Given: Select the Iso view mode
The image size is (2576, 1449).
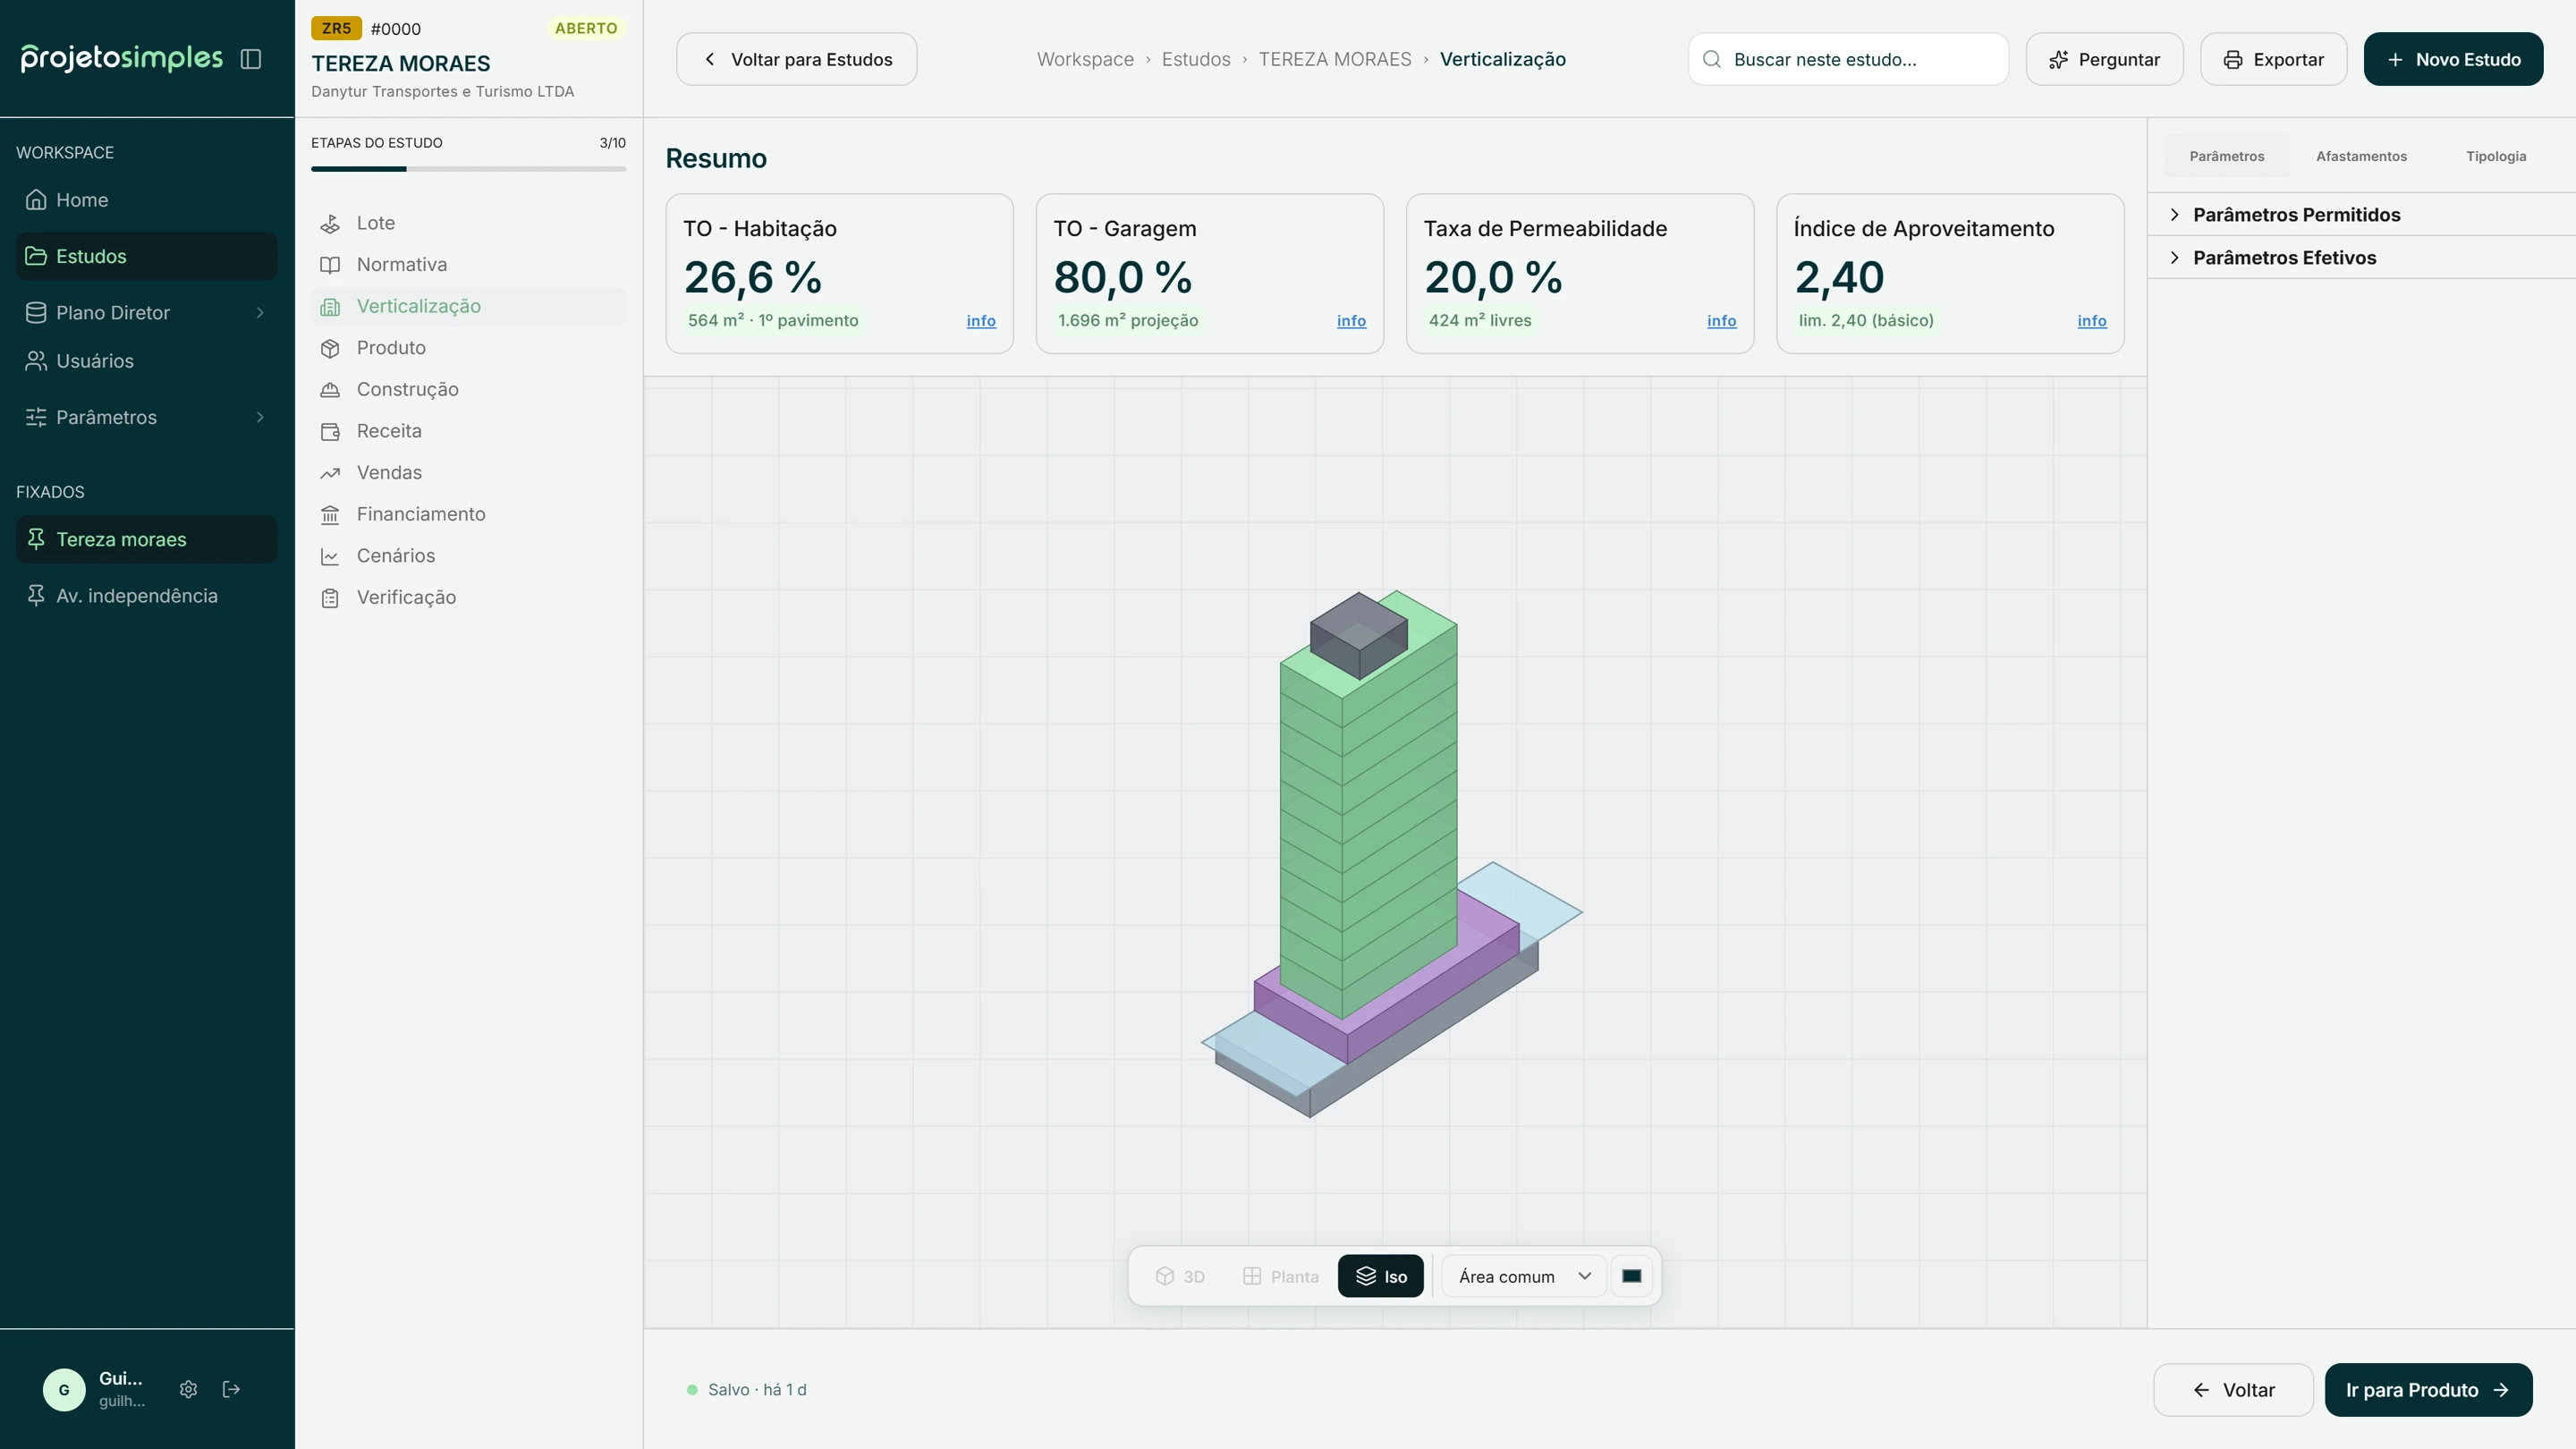Looking at the screenshot, I should (1380, 1277).
